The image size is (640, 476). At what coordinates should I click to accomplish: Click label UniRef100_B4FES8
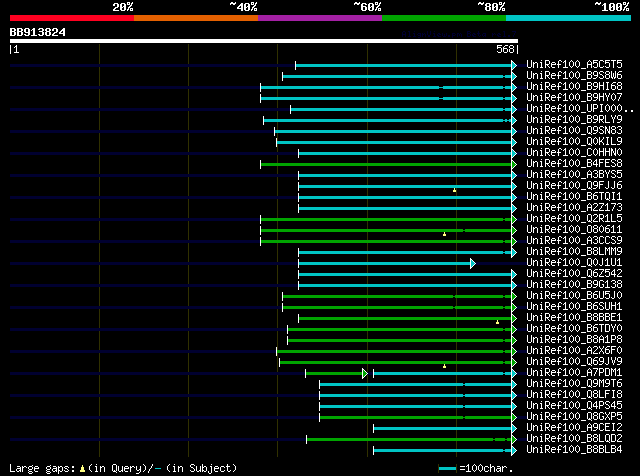click(574, 164)
